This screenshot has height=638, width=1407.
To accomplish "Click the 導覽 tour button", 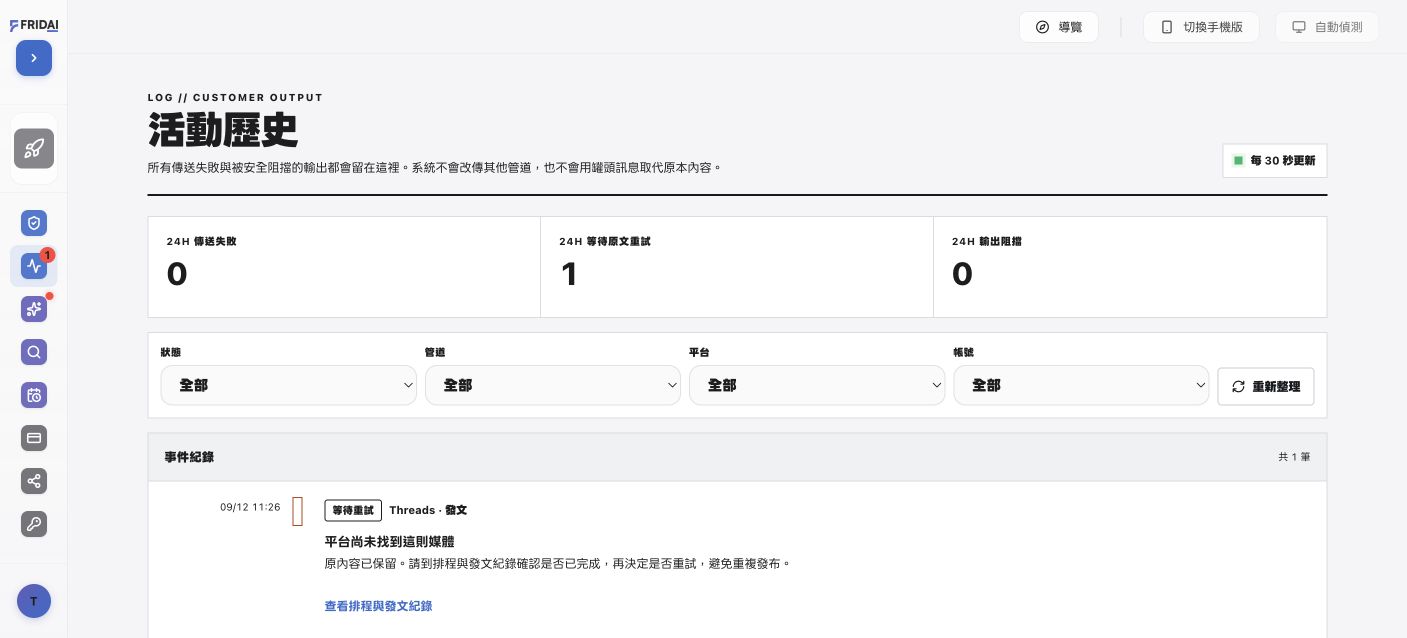I will pyautogui.click(x=1059, y=27).
